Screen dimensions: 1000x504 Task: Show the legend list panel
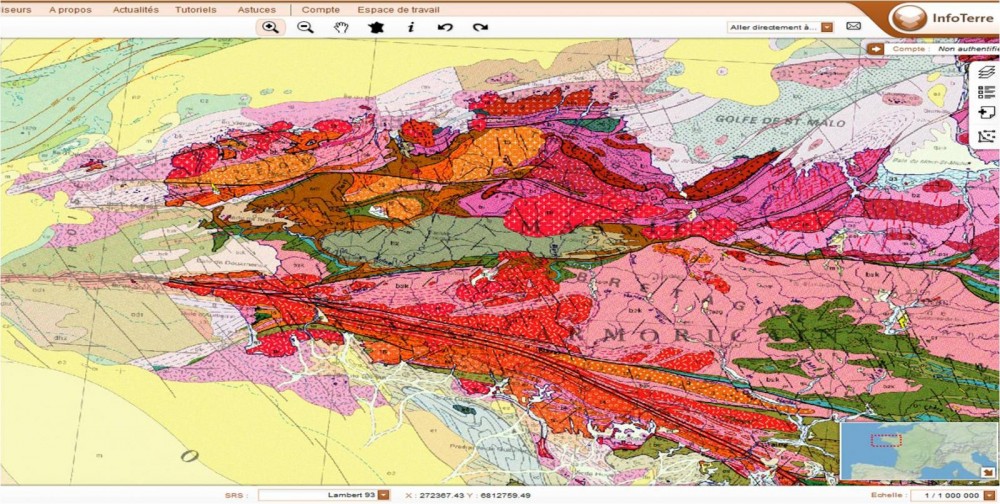986,92
